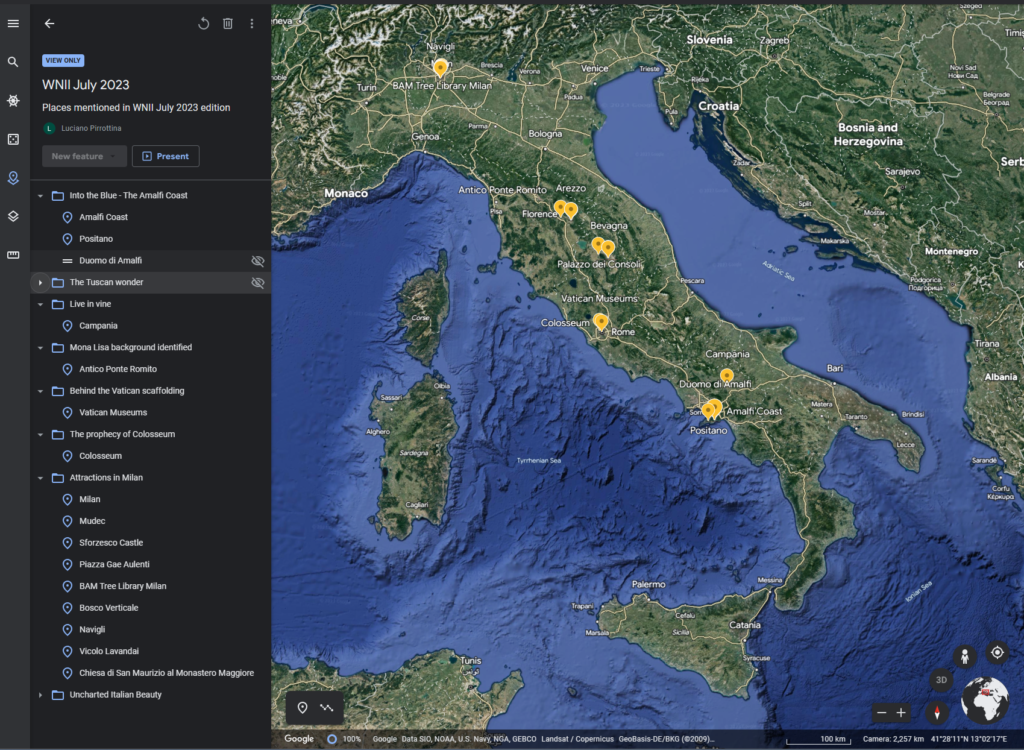Click the Google logo on the map
The height and width of the screenshot is (750, 1024).
[x=299, y=739]
